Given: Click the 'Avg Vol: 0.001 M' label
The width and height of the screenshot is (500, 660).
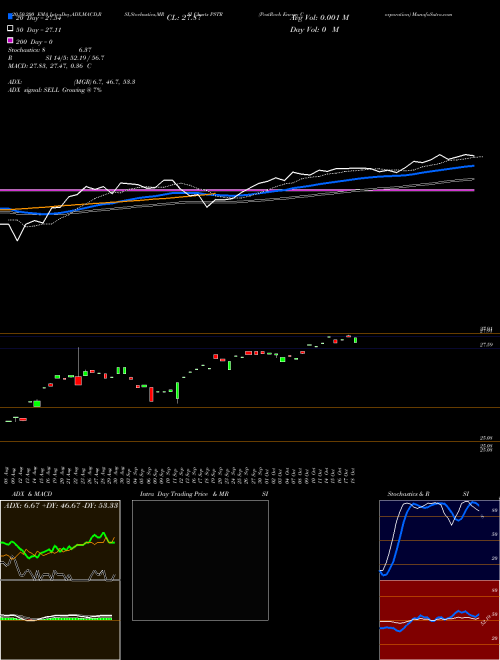Looking at the screenshot, I should point(320,18).
